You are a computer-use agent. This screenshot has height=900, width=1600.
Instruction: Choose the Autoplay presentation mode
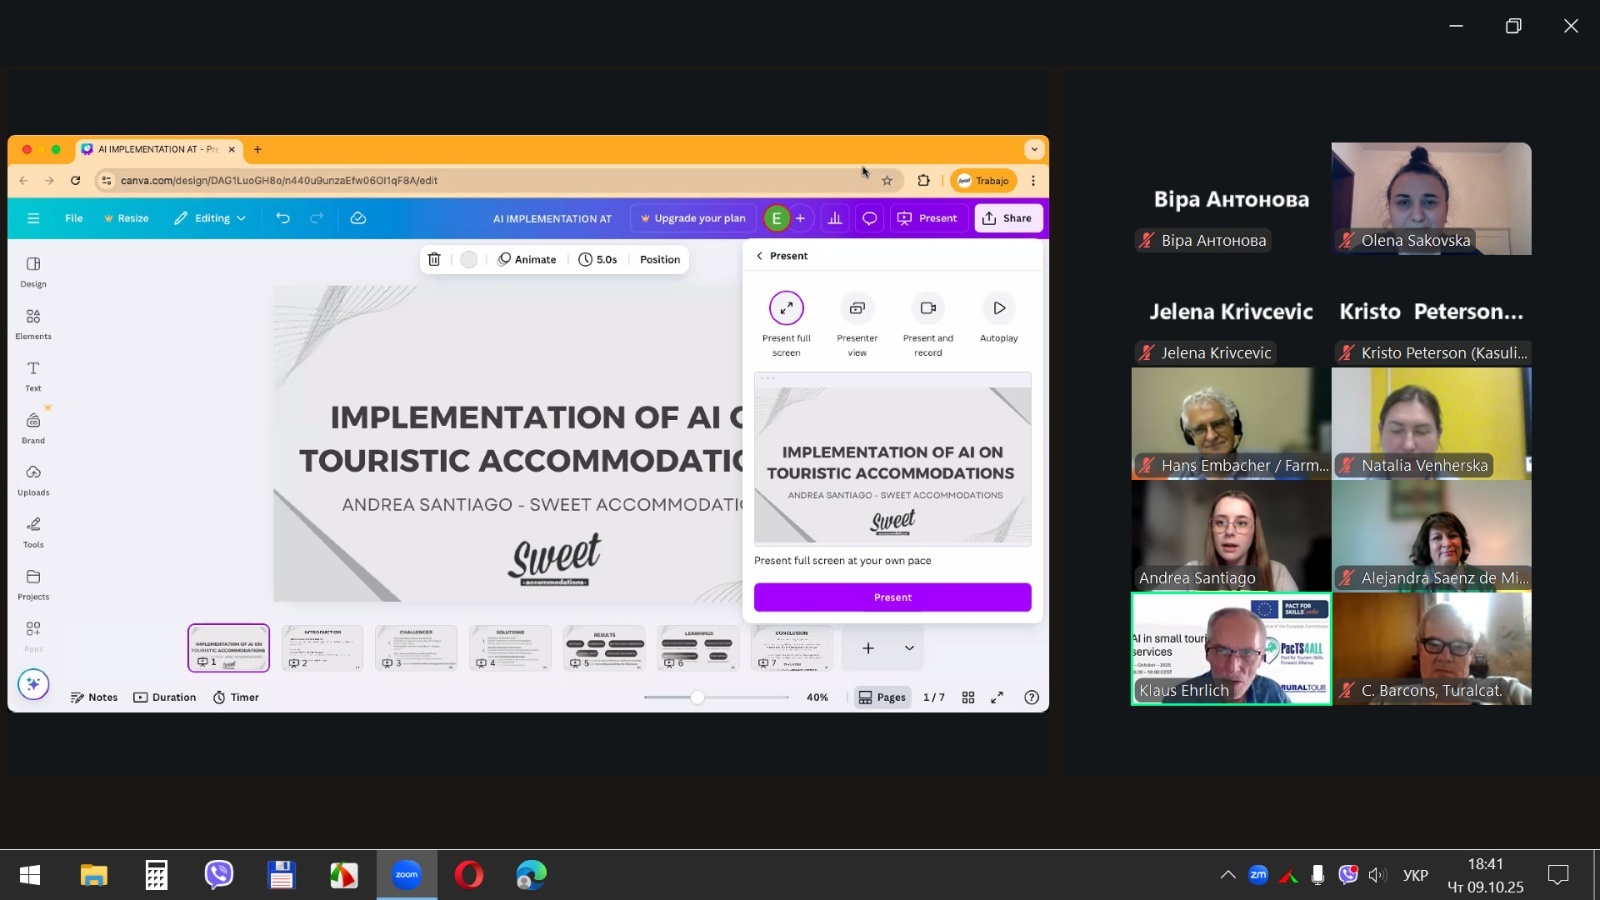click(998, 309)
